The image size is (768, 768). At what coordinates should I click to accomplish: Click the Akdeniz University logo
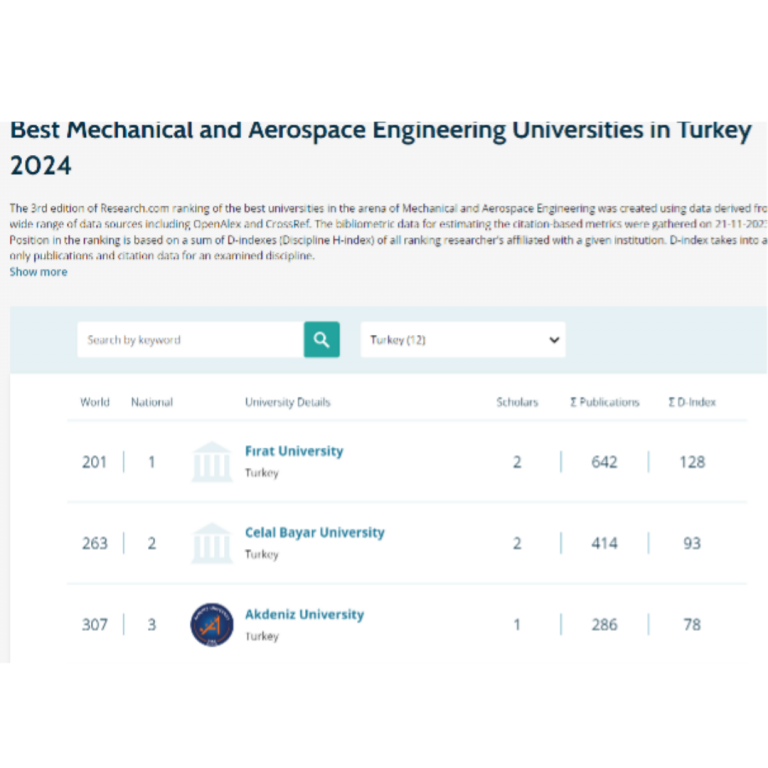click(x=212, y=624)
